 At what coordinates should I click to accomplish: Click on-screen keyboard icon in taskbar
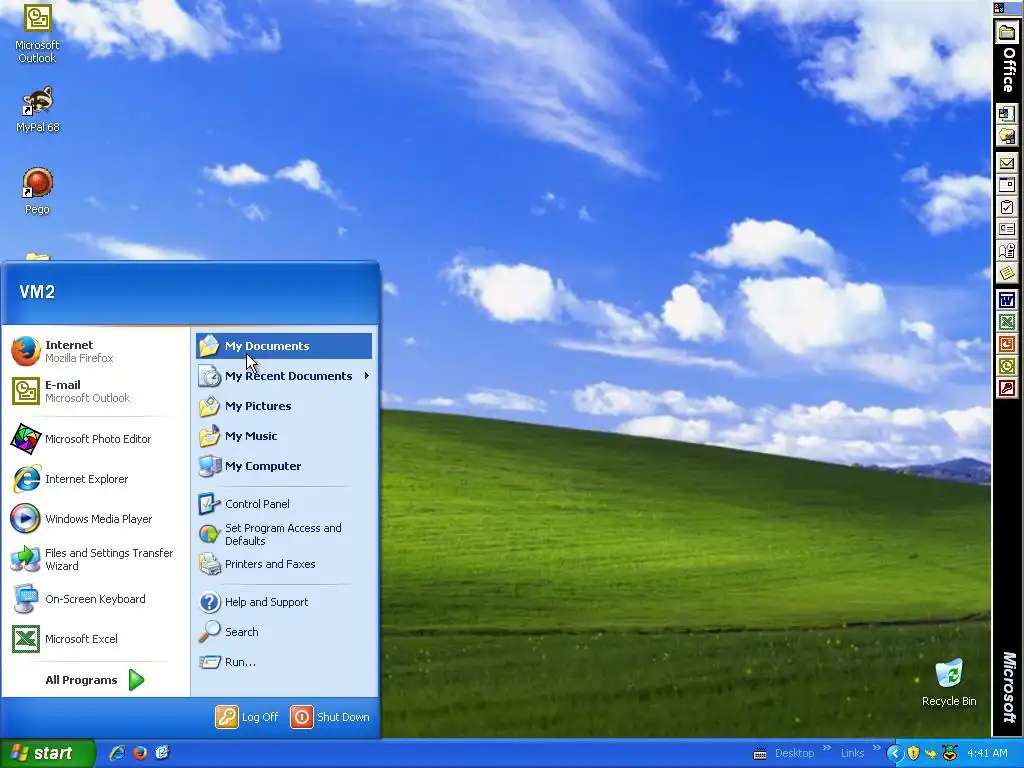click(x=760, y=754)
